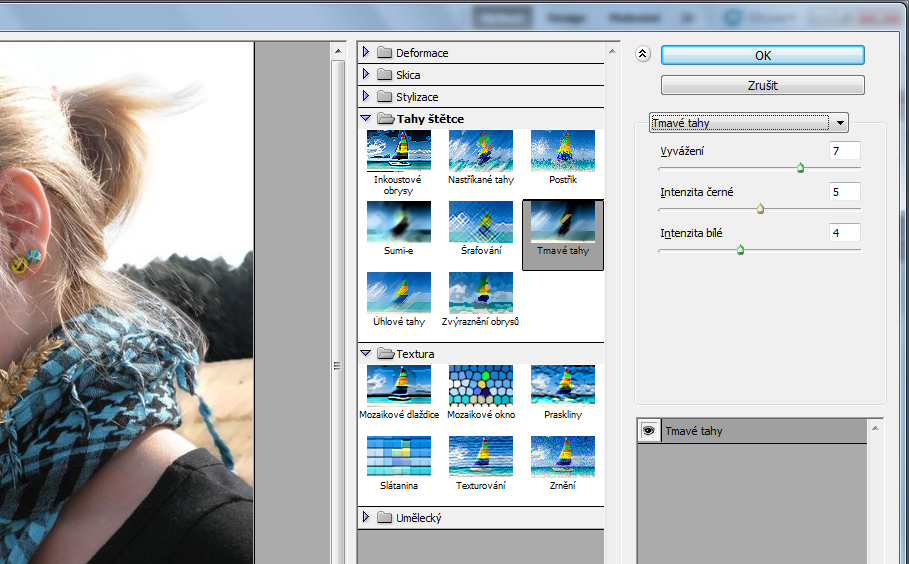The width and height of the screenshot is (909, 564).
Task: Click the filter list scrollbar up arrow
Action: click(612, 52)
